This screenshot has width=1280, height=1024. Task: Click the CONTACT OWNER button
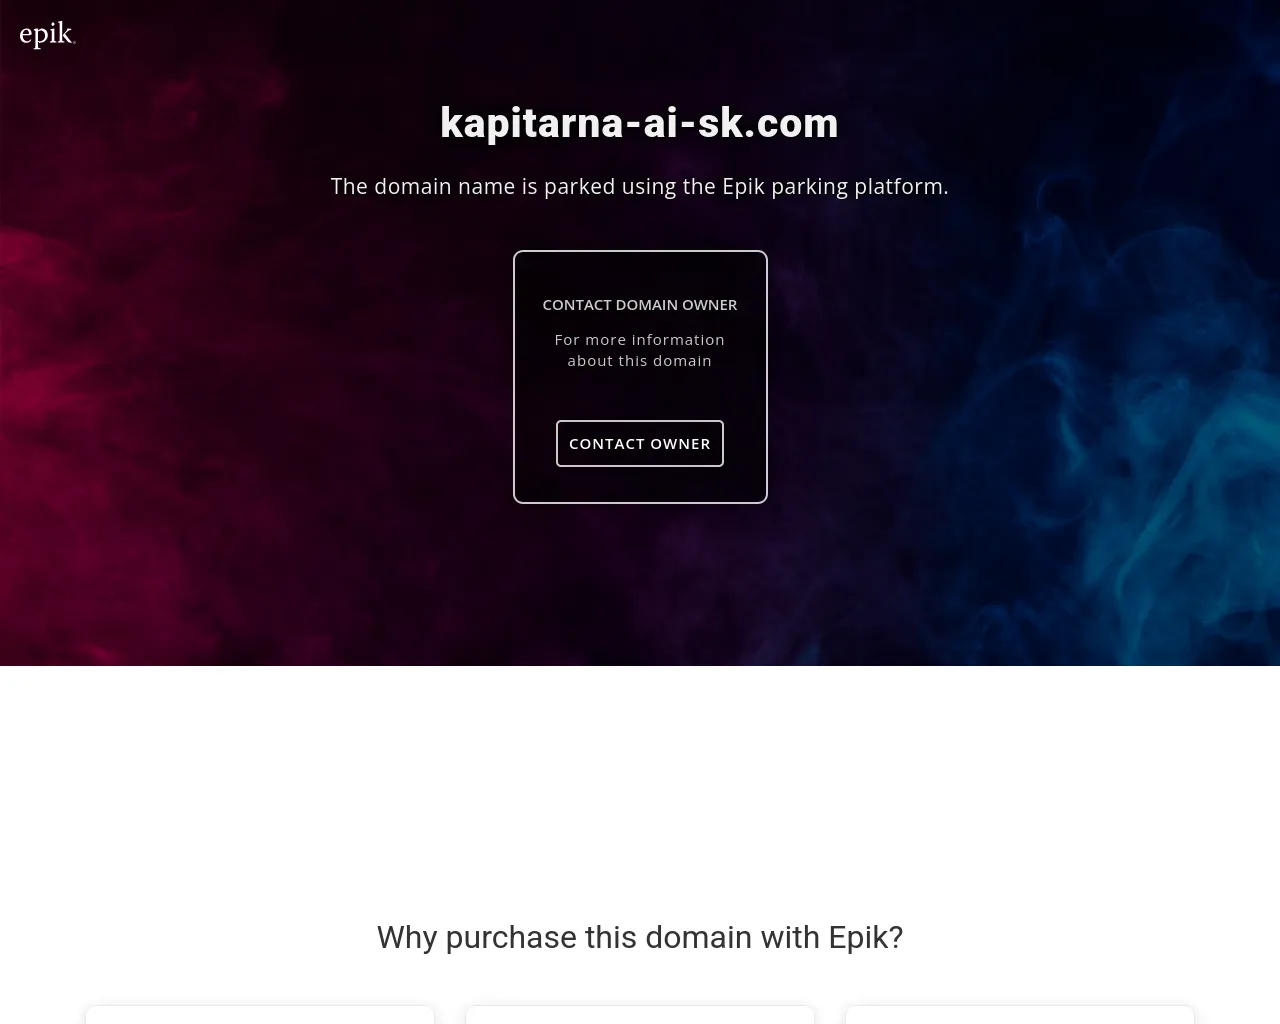tap(640, 443)
